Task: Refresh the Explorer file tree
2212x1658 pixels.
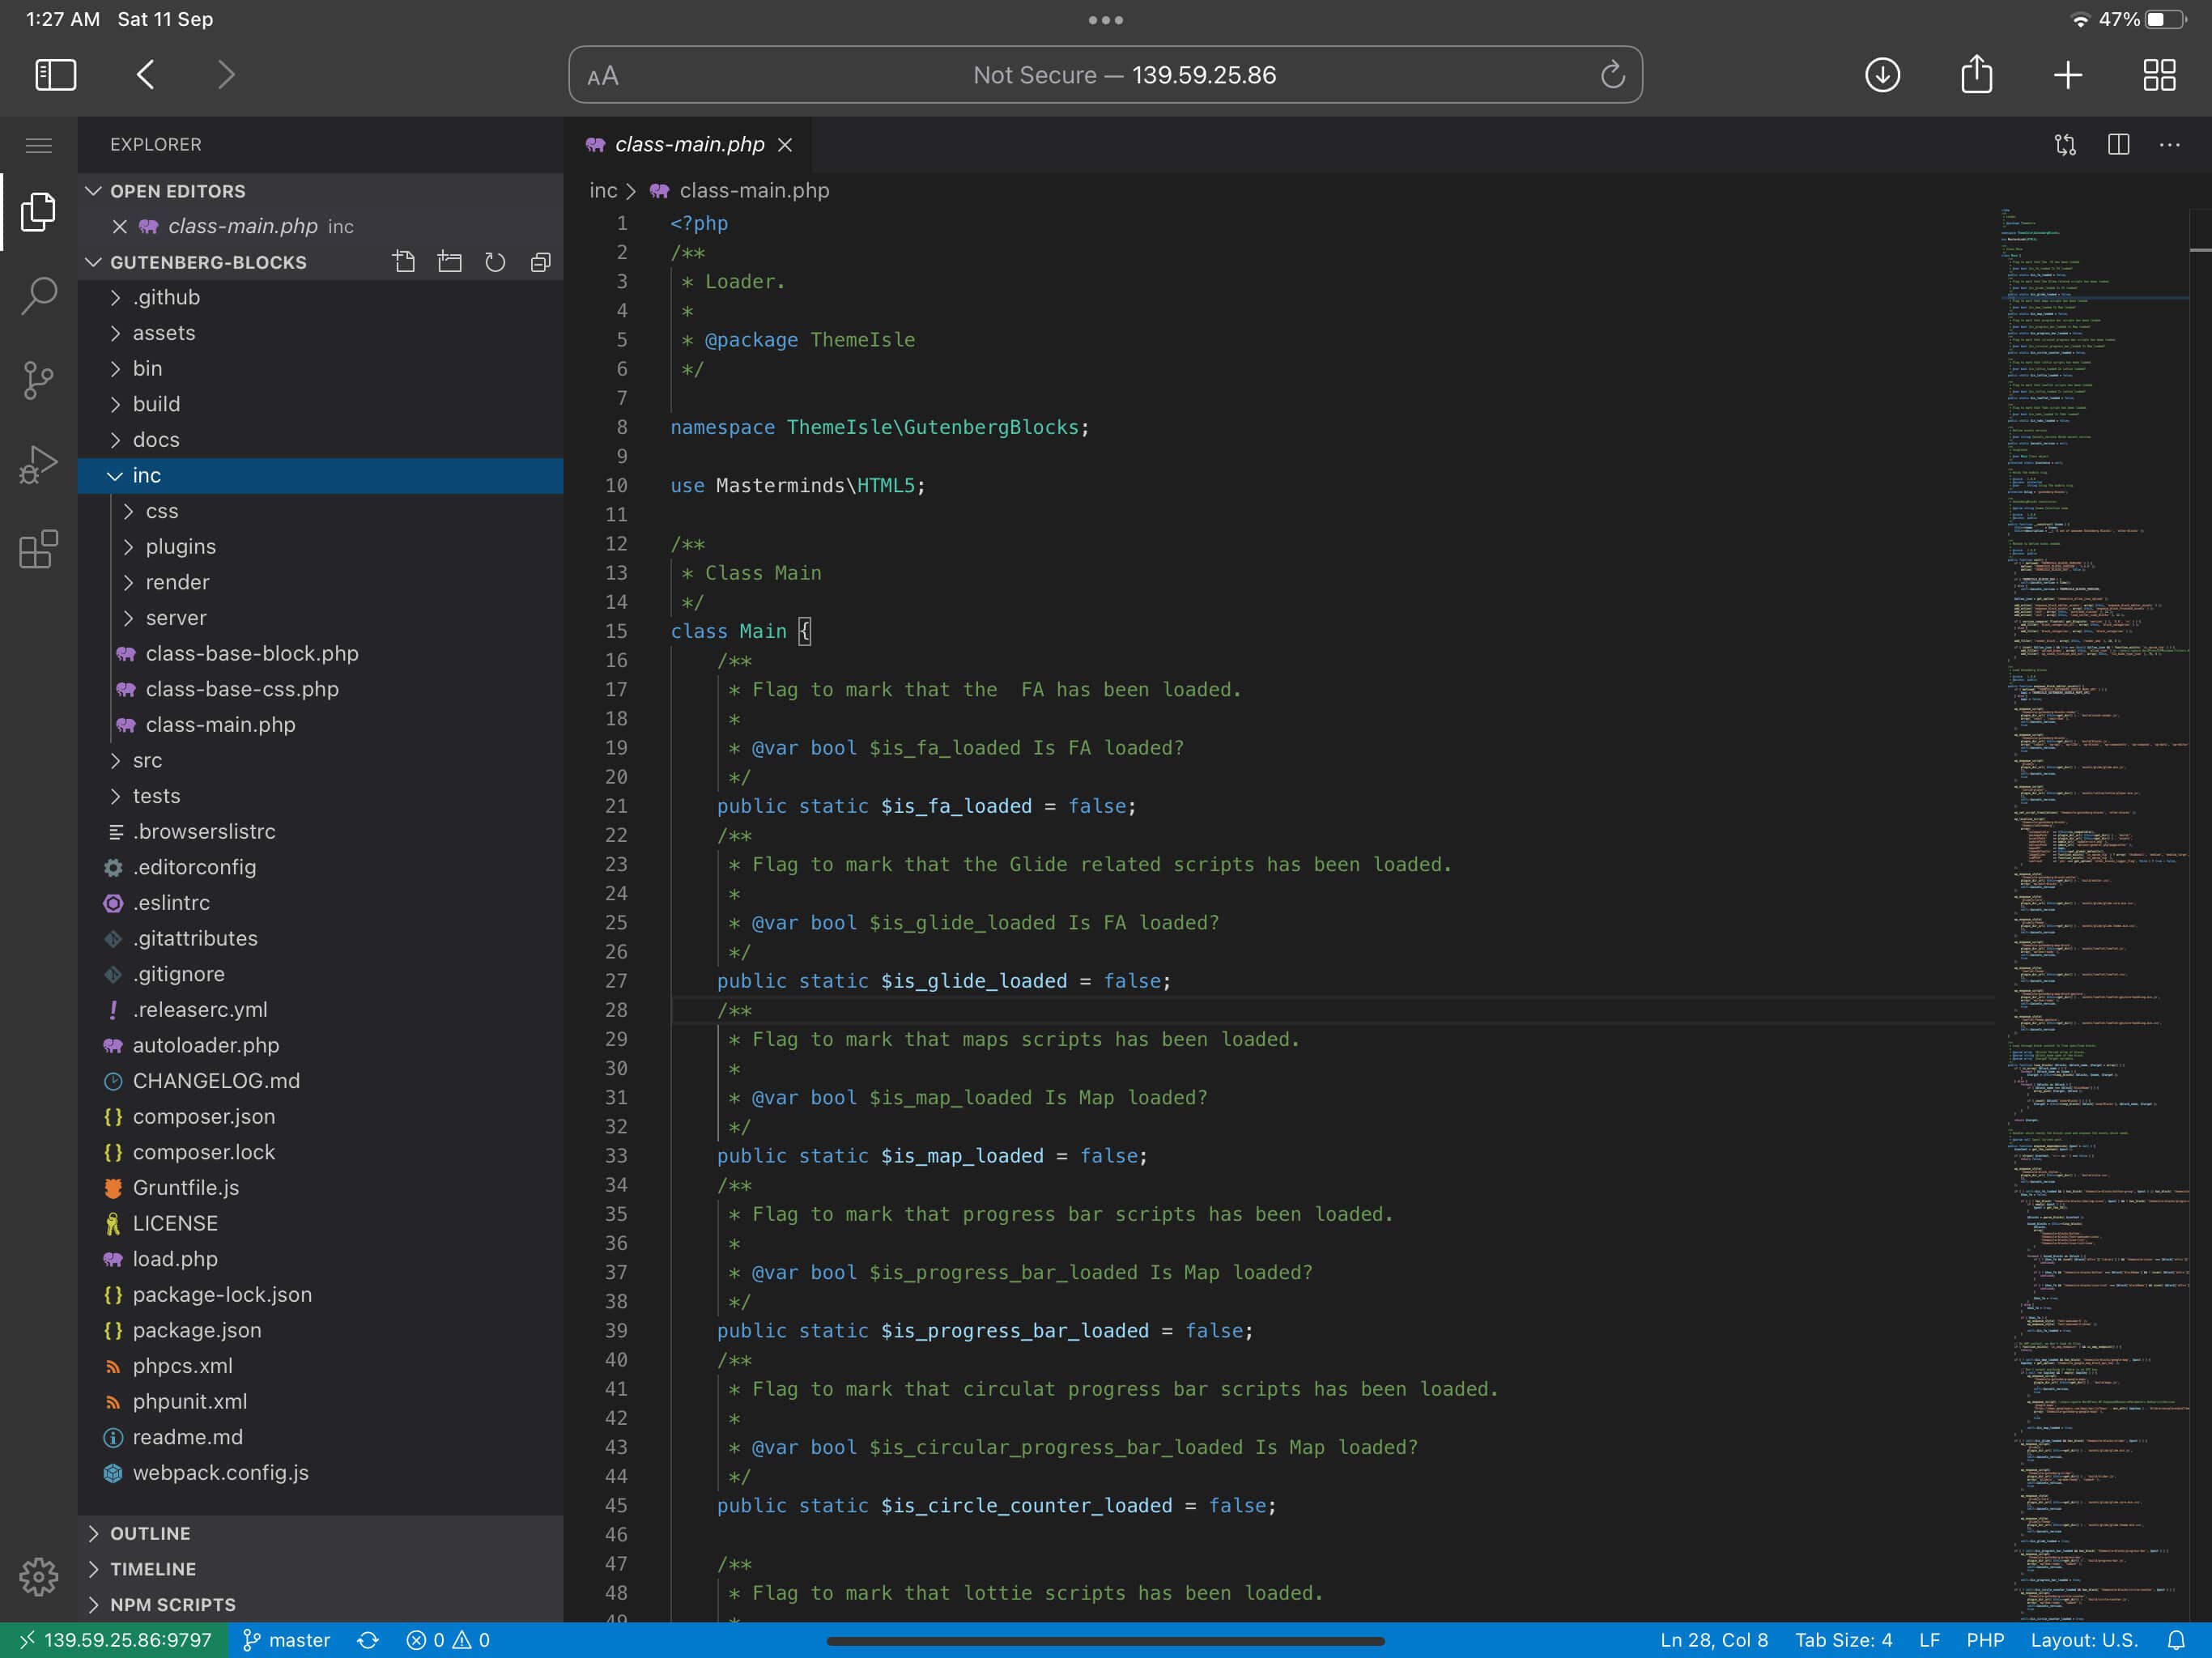Action: (495, 262)
